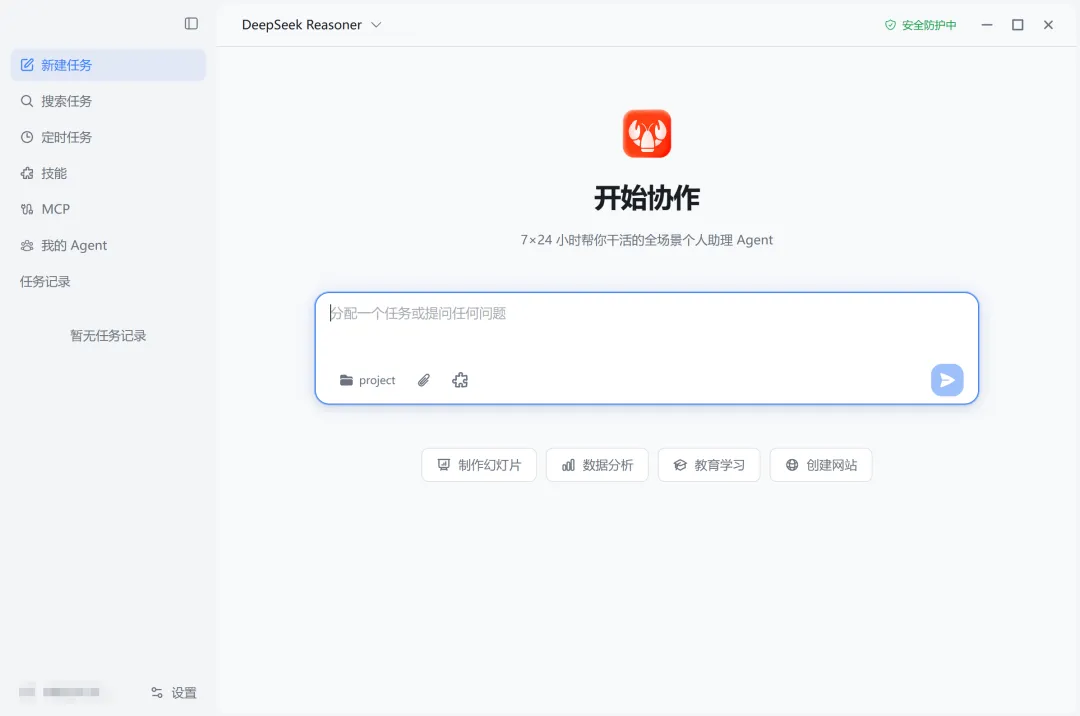
Task: Open the puzzle-piece skills icon in input
Action: point(460,380)
